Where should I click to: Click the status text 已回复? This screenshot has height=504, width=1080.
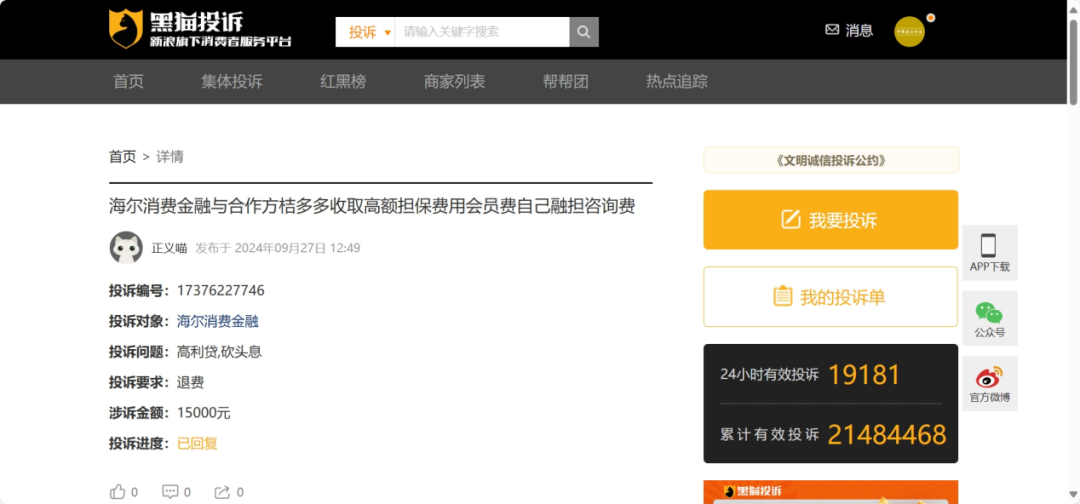click(197, 443)
